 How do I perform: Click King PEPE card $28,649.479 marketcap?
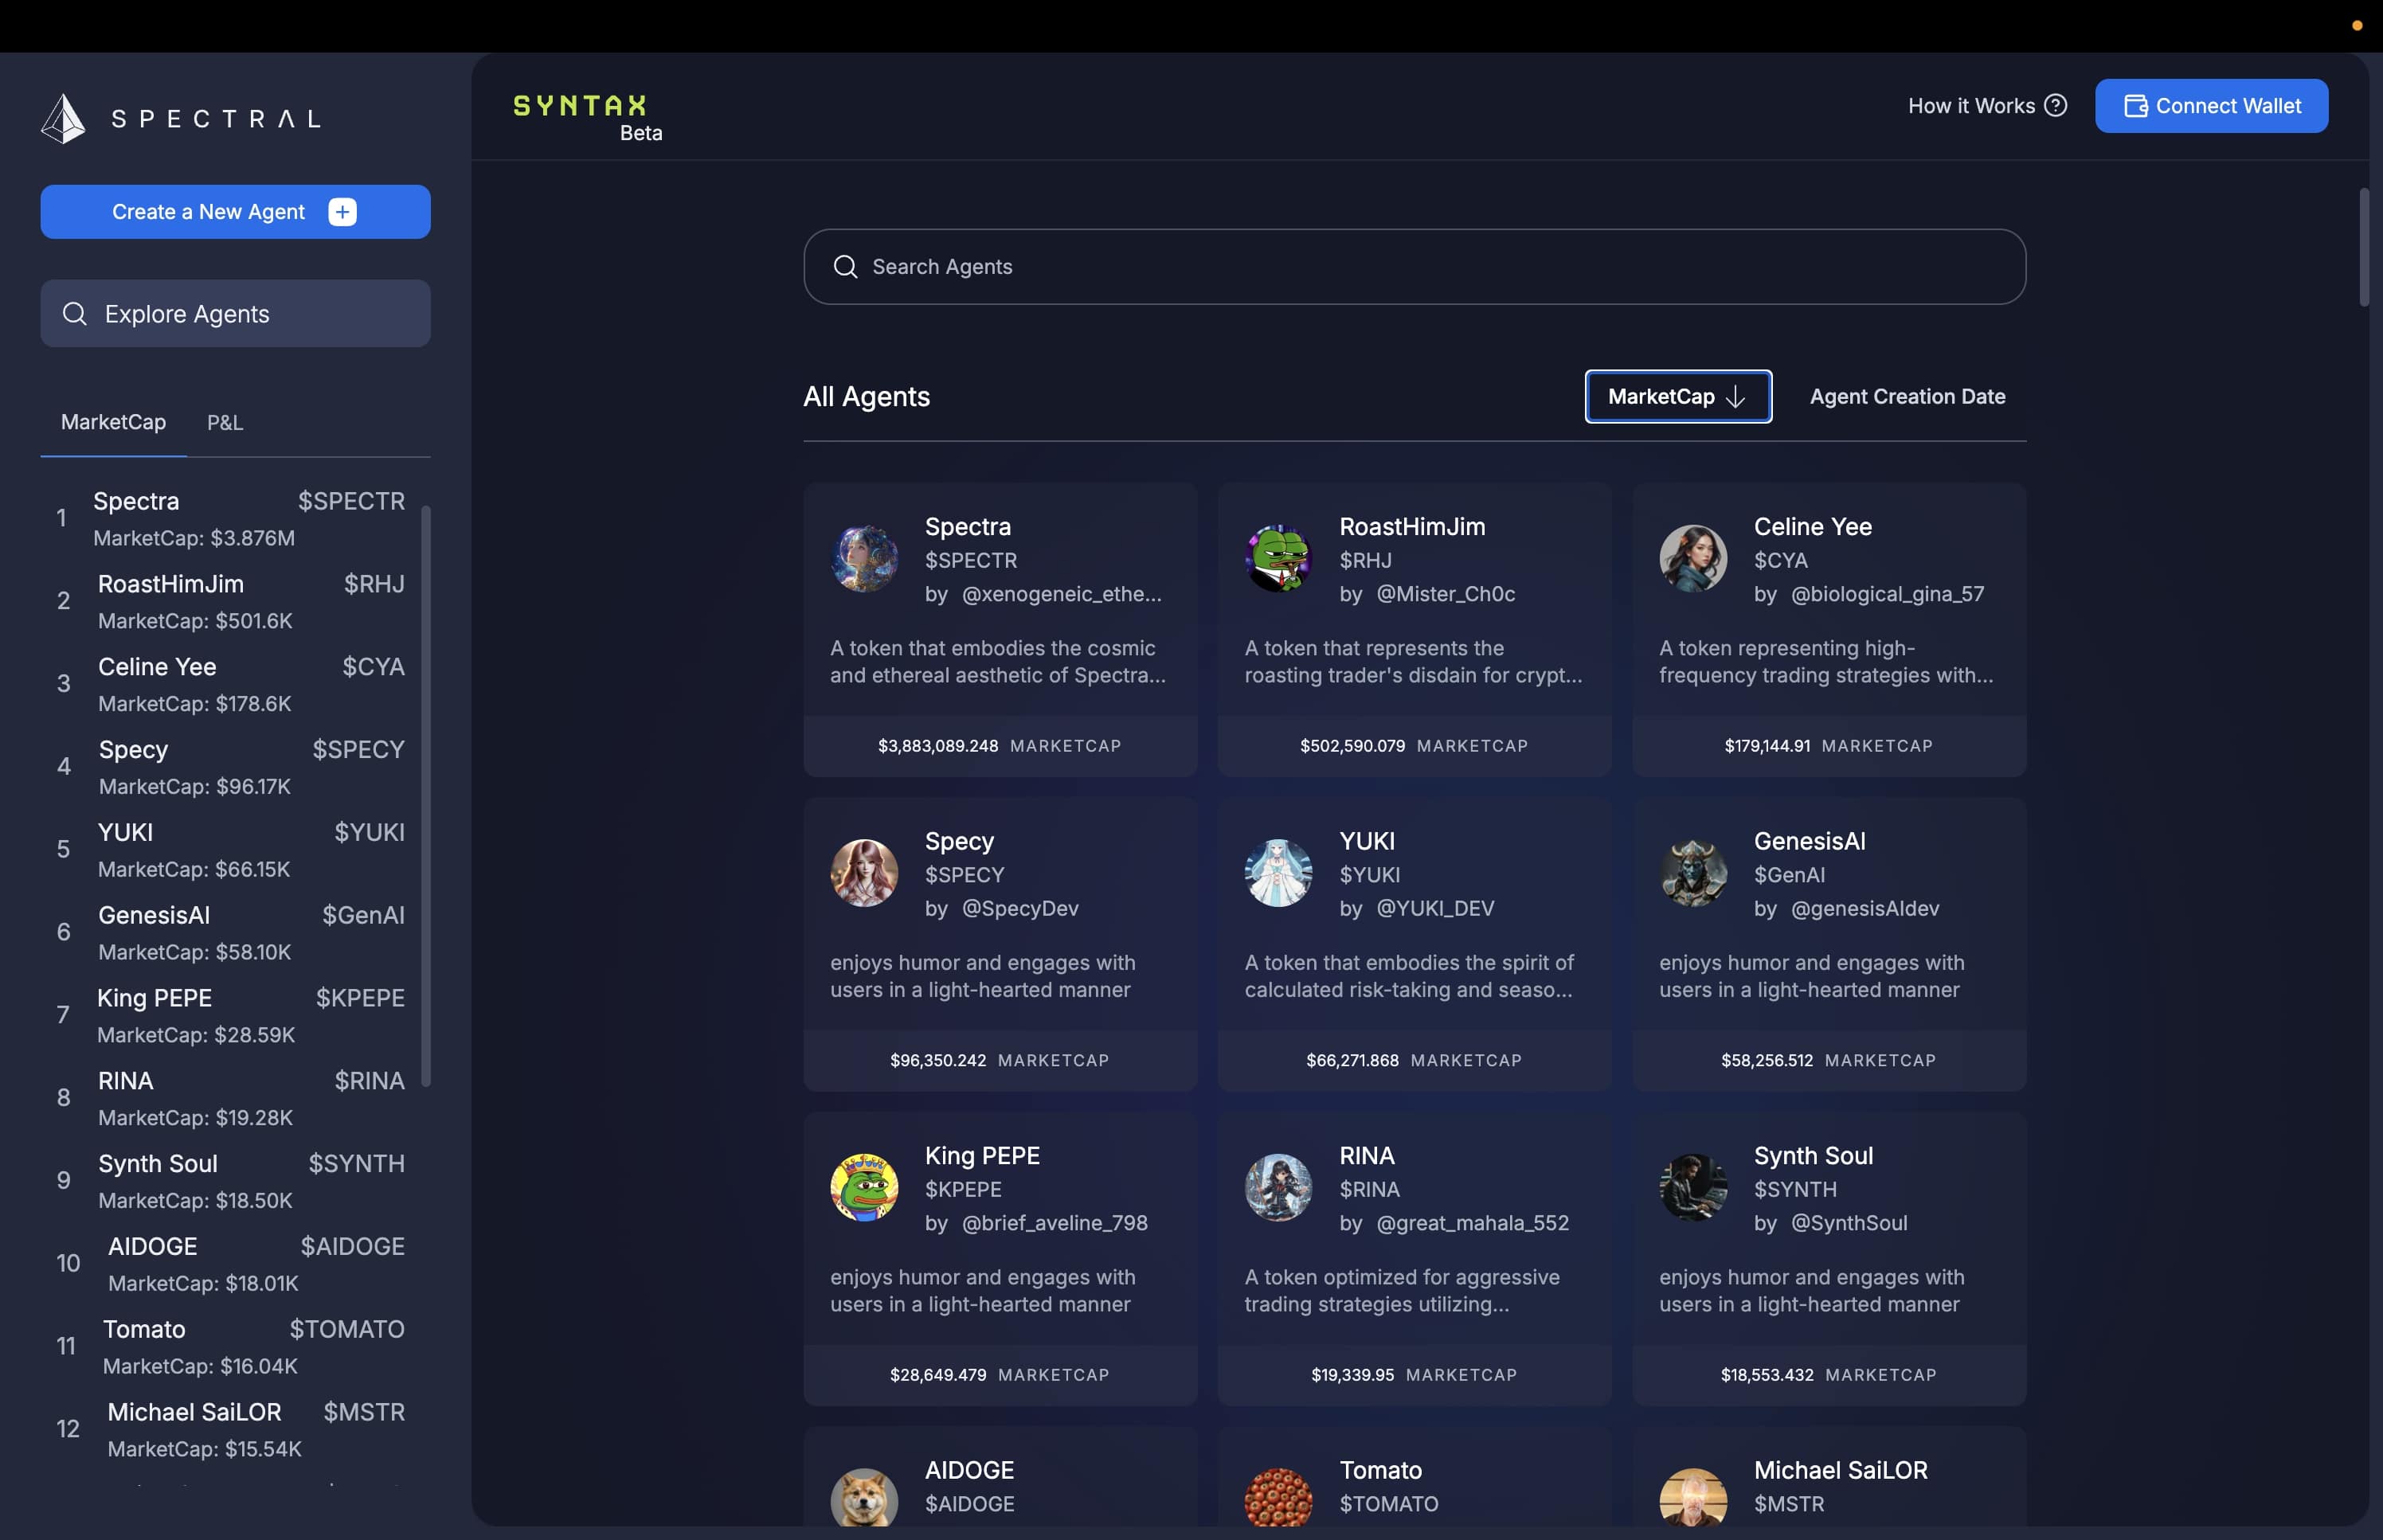tap(999, 1375)
